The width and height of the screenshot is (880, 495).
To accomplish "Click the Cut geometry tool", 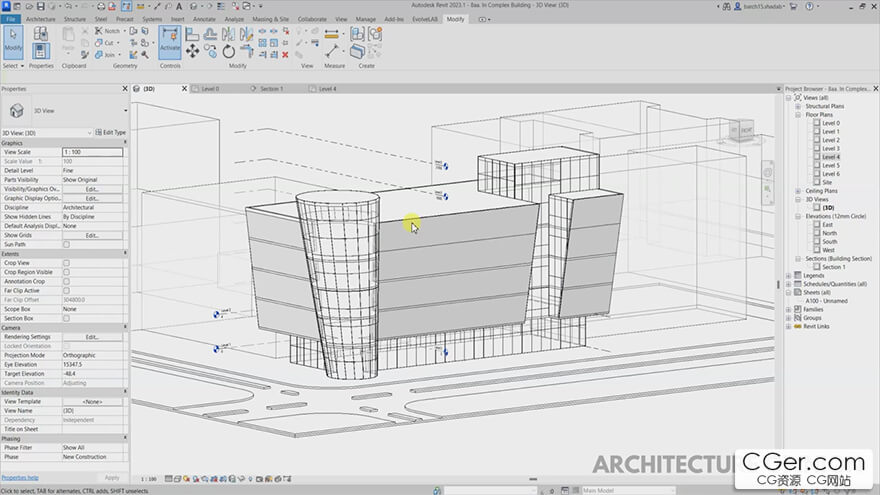I will click(x=106, y=43).
